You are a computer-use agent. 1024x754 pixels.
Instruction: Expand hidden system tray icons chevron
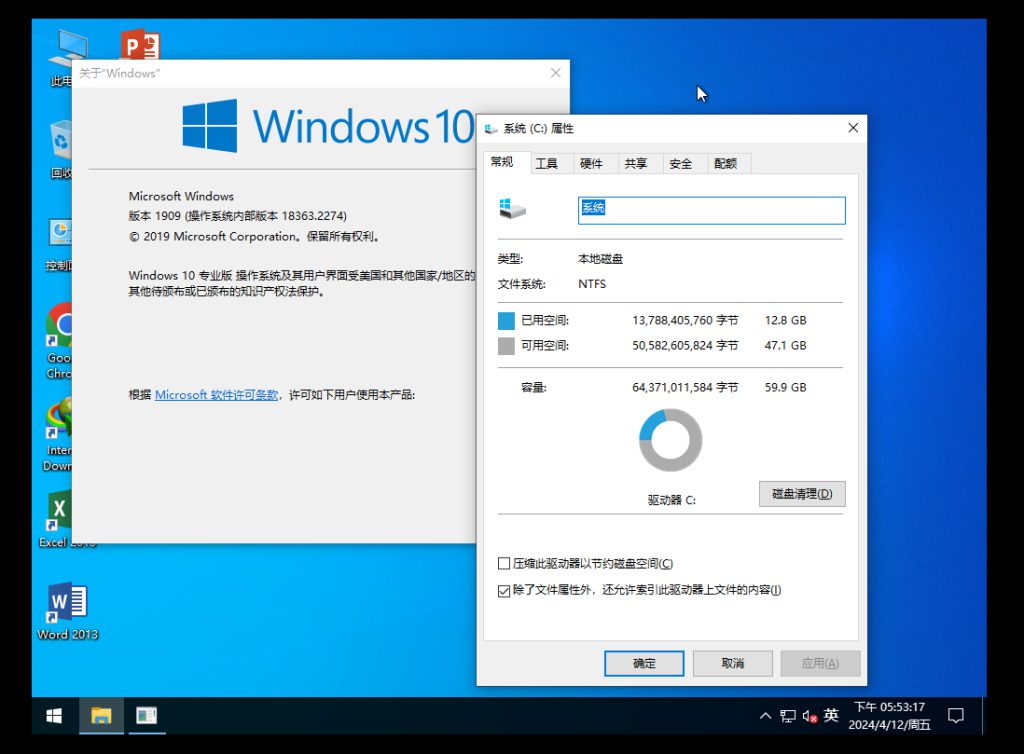pos(765,716)
